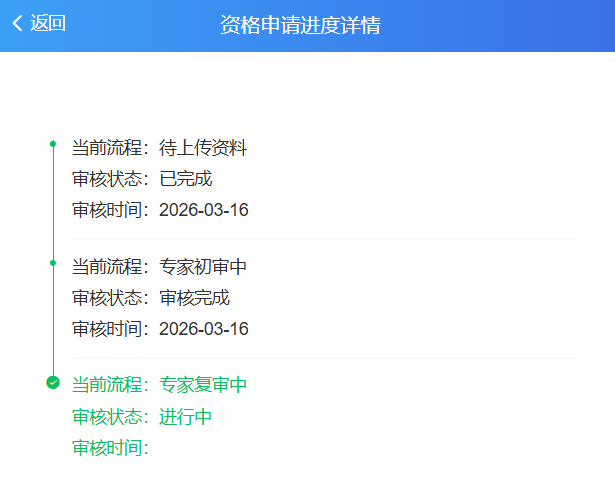Click the back chevron arrow icon

(x=17, y=24)
